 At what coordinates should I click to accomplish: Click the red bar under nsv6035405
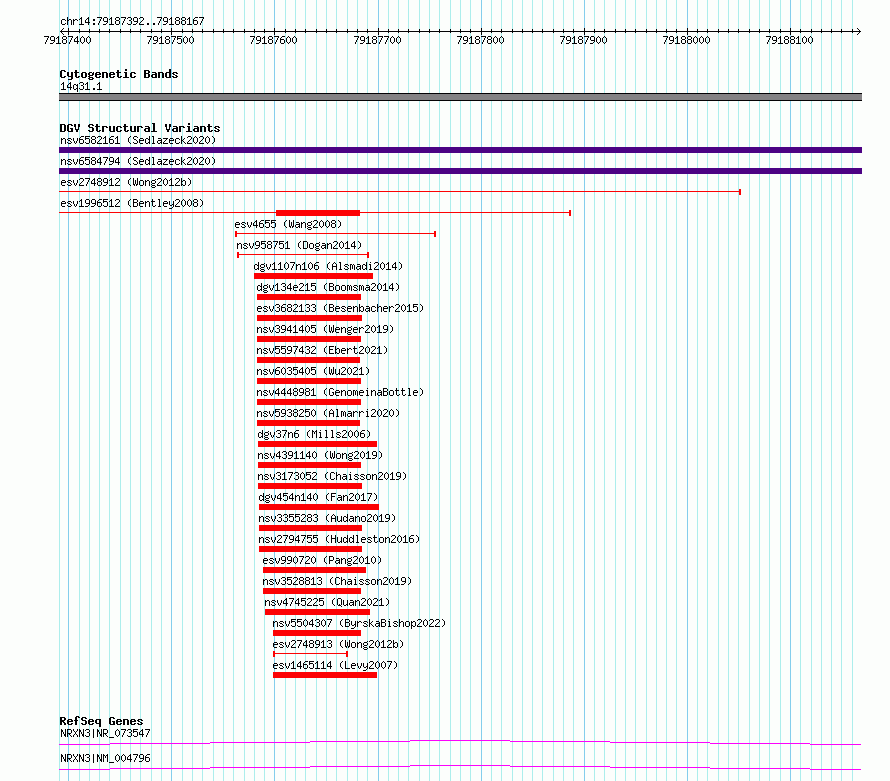coord(309,381)
